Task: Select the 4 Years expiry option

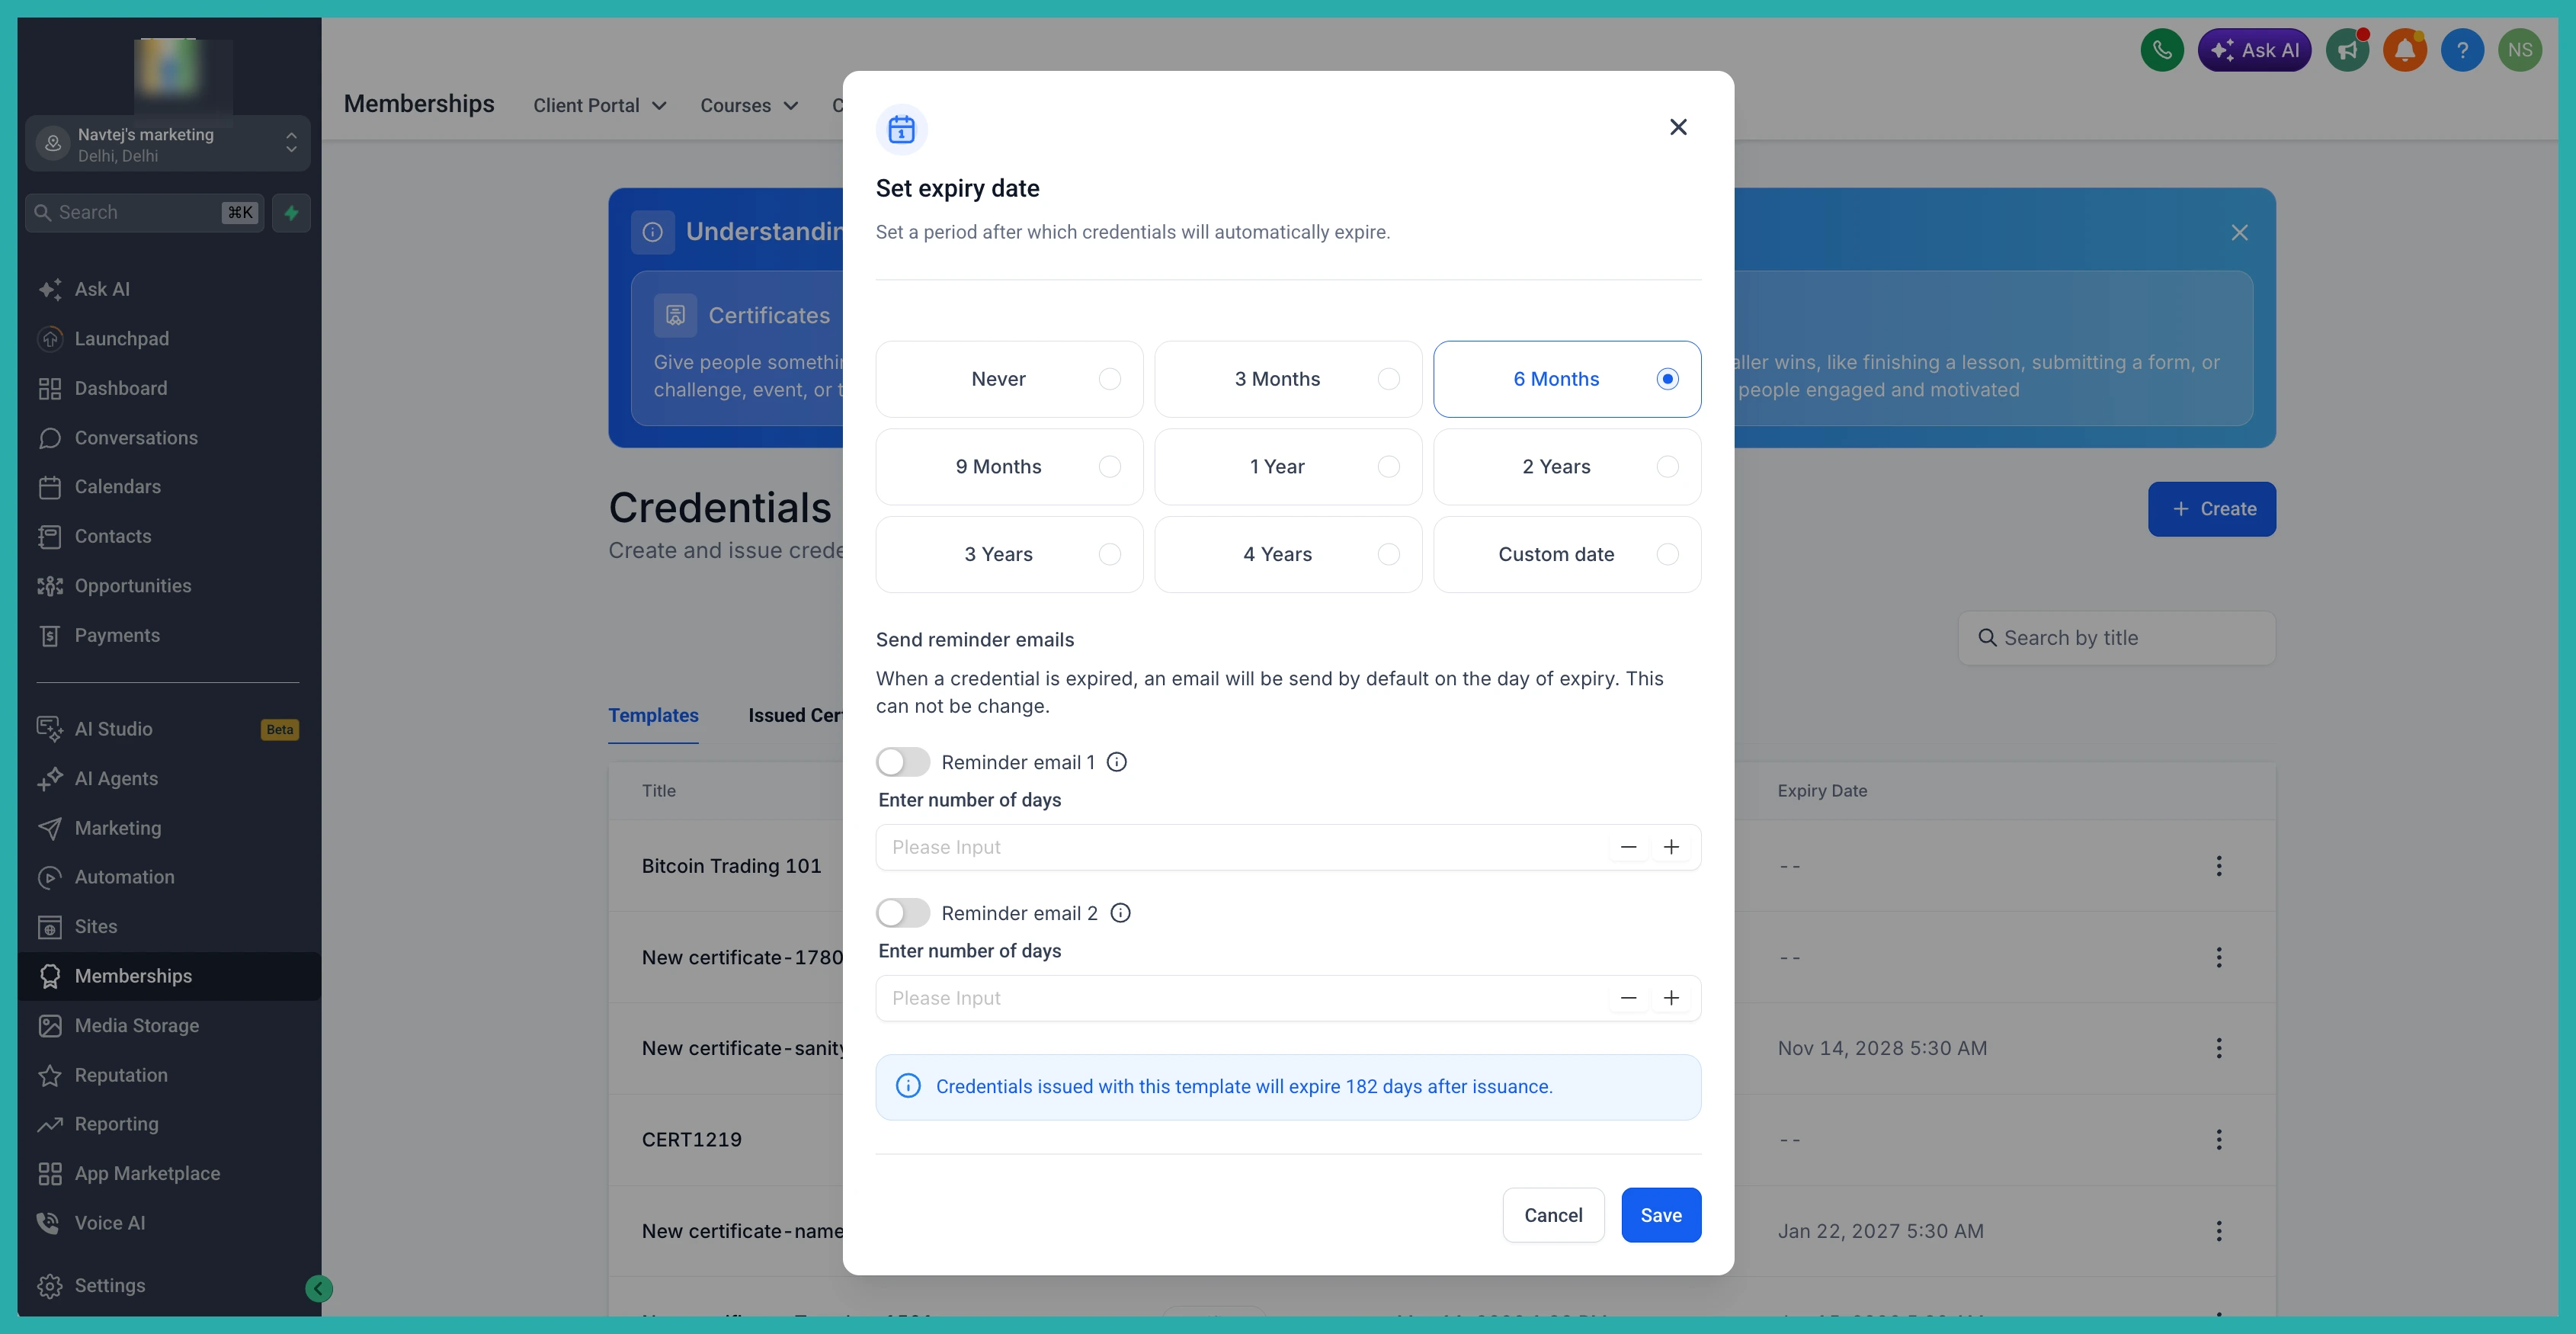Action: click(1288, 554)
